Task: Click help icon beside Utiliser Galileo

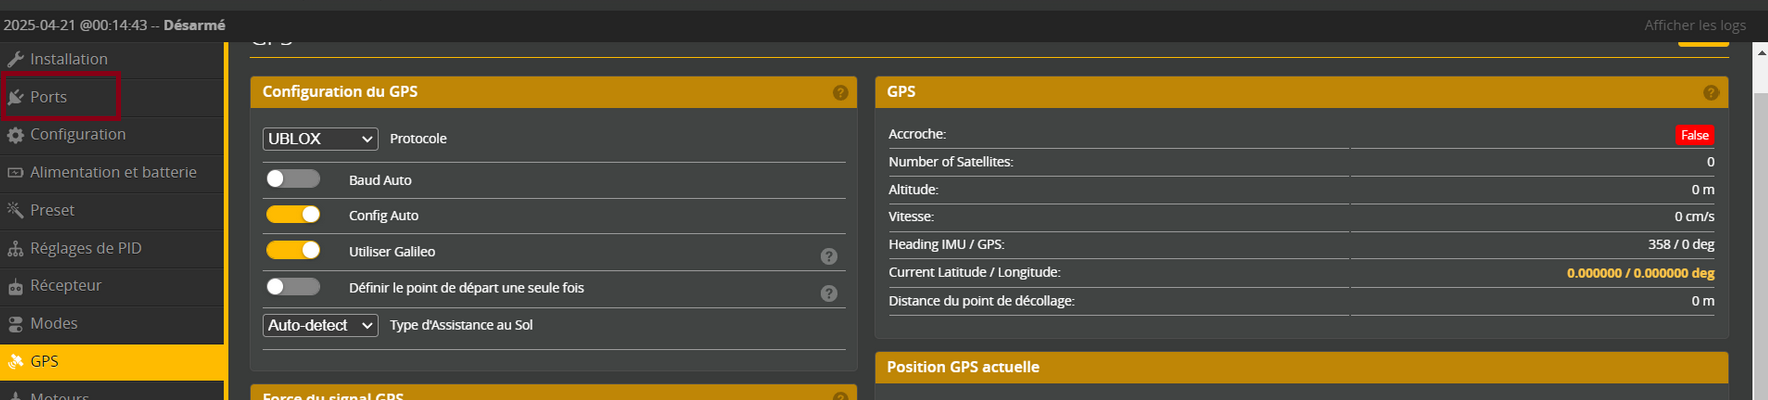Action: click(829, 256)
